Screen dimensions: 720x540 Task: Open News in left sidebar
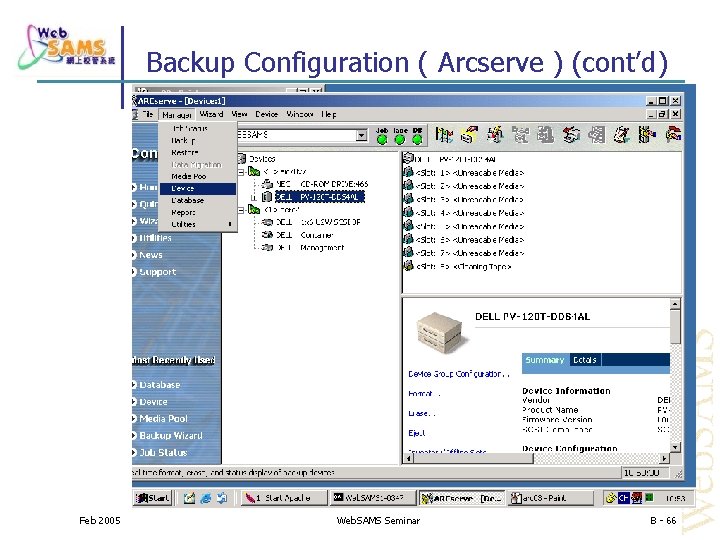(151, 255)
